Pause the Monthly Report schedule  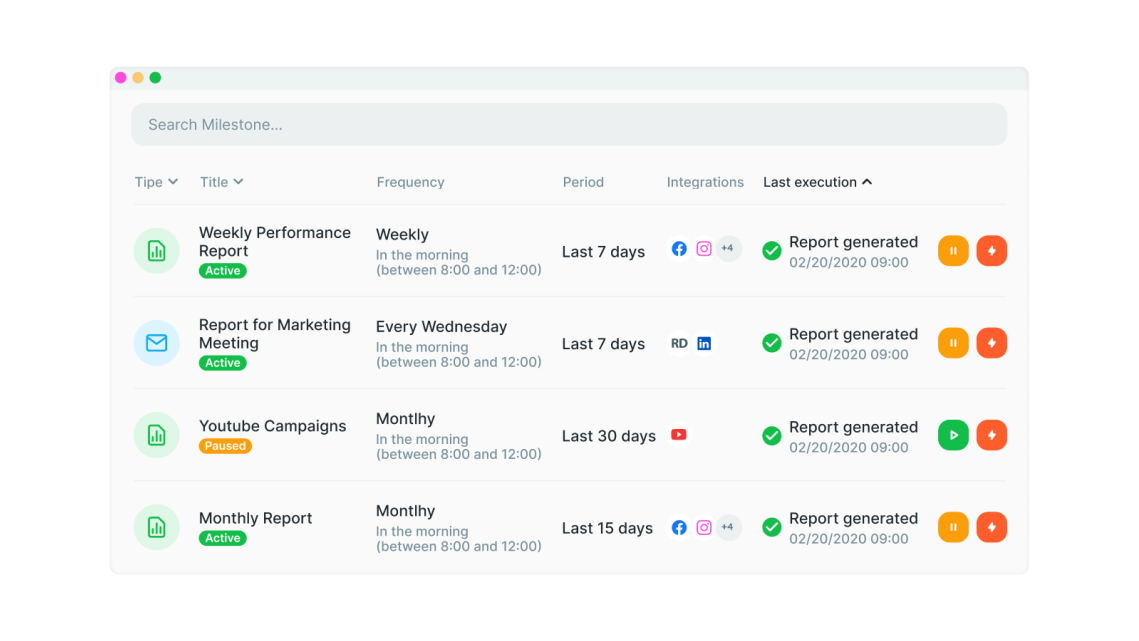pos(952,527)
